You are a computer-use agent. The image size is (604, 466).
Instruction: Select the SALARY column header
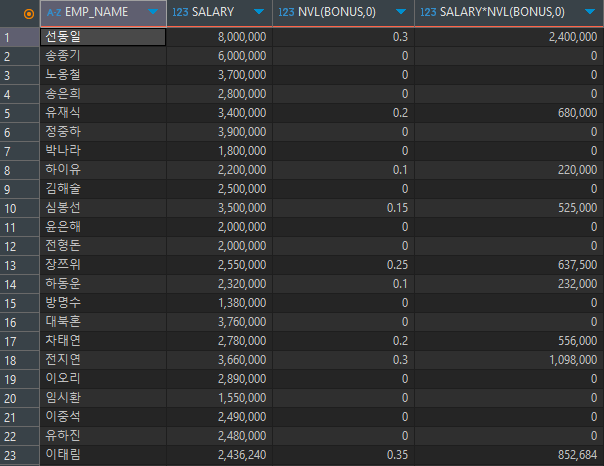click(220, 13)
